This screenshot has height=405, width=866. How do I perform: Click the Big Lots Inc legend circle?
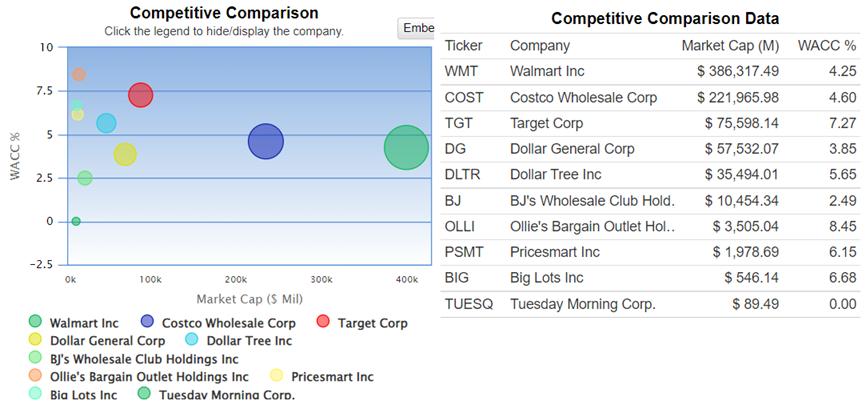tap(36, 394)
